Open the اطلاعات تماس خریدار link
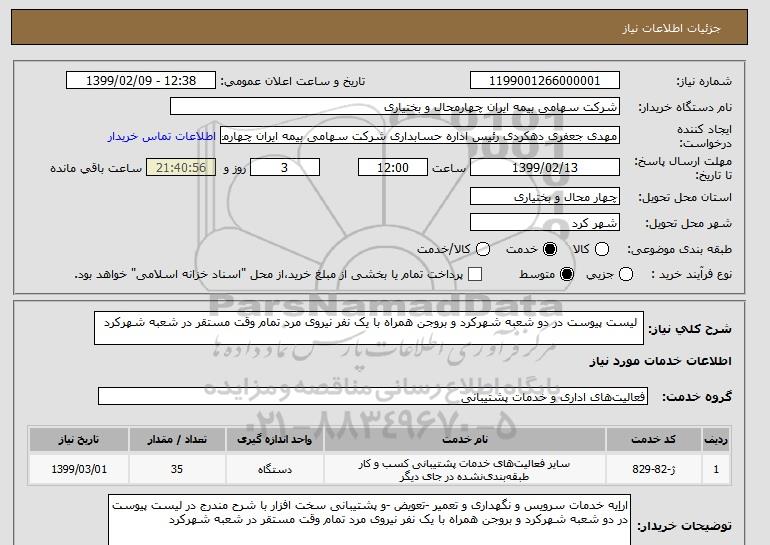This screenshot has height=545, width=770. pos(162,136)
